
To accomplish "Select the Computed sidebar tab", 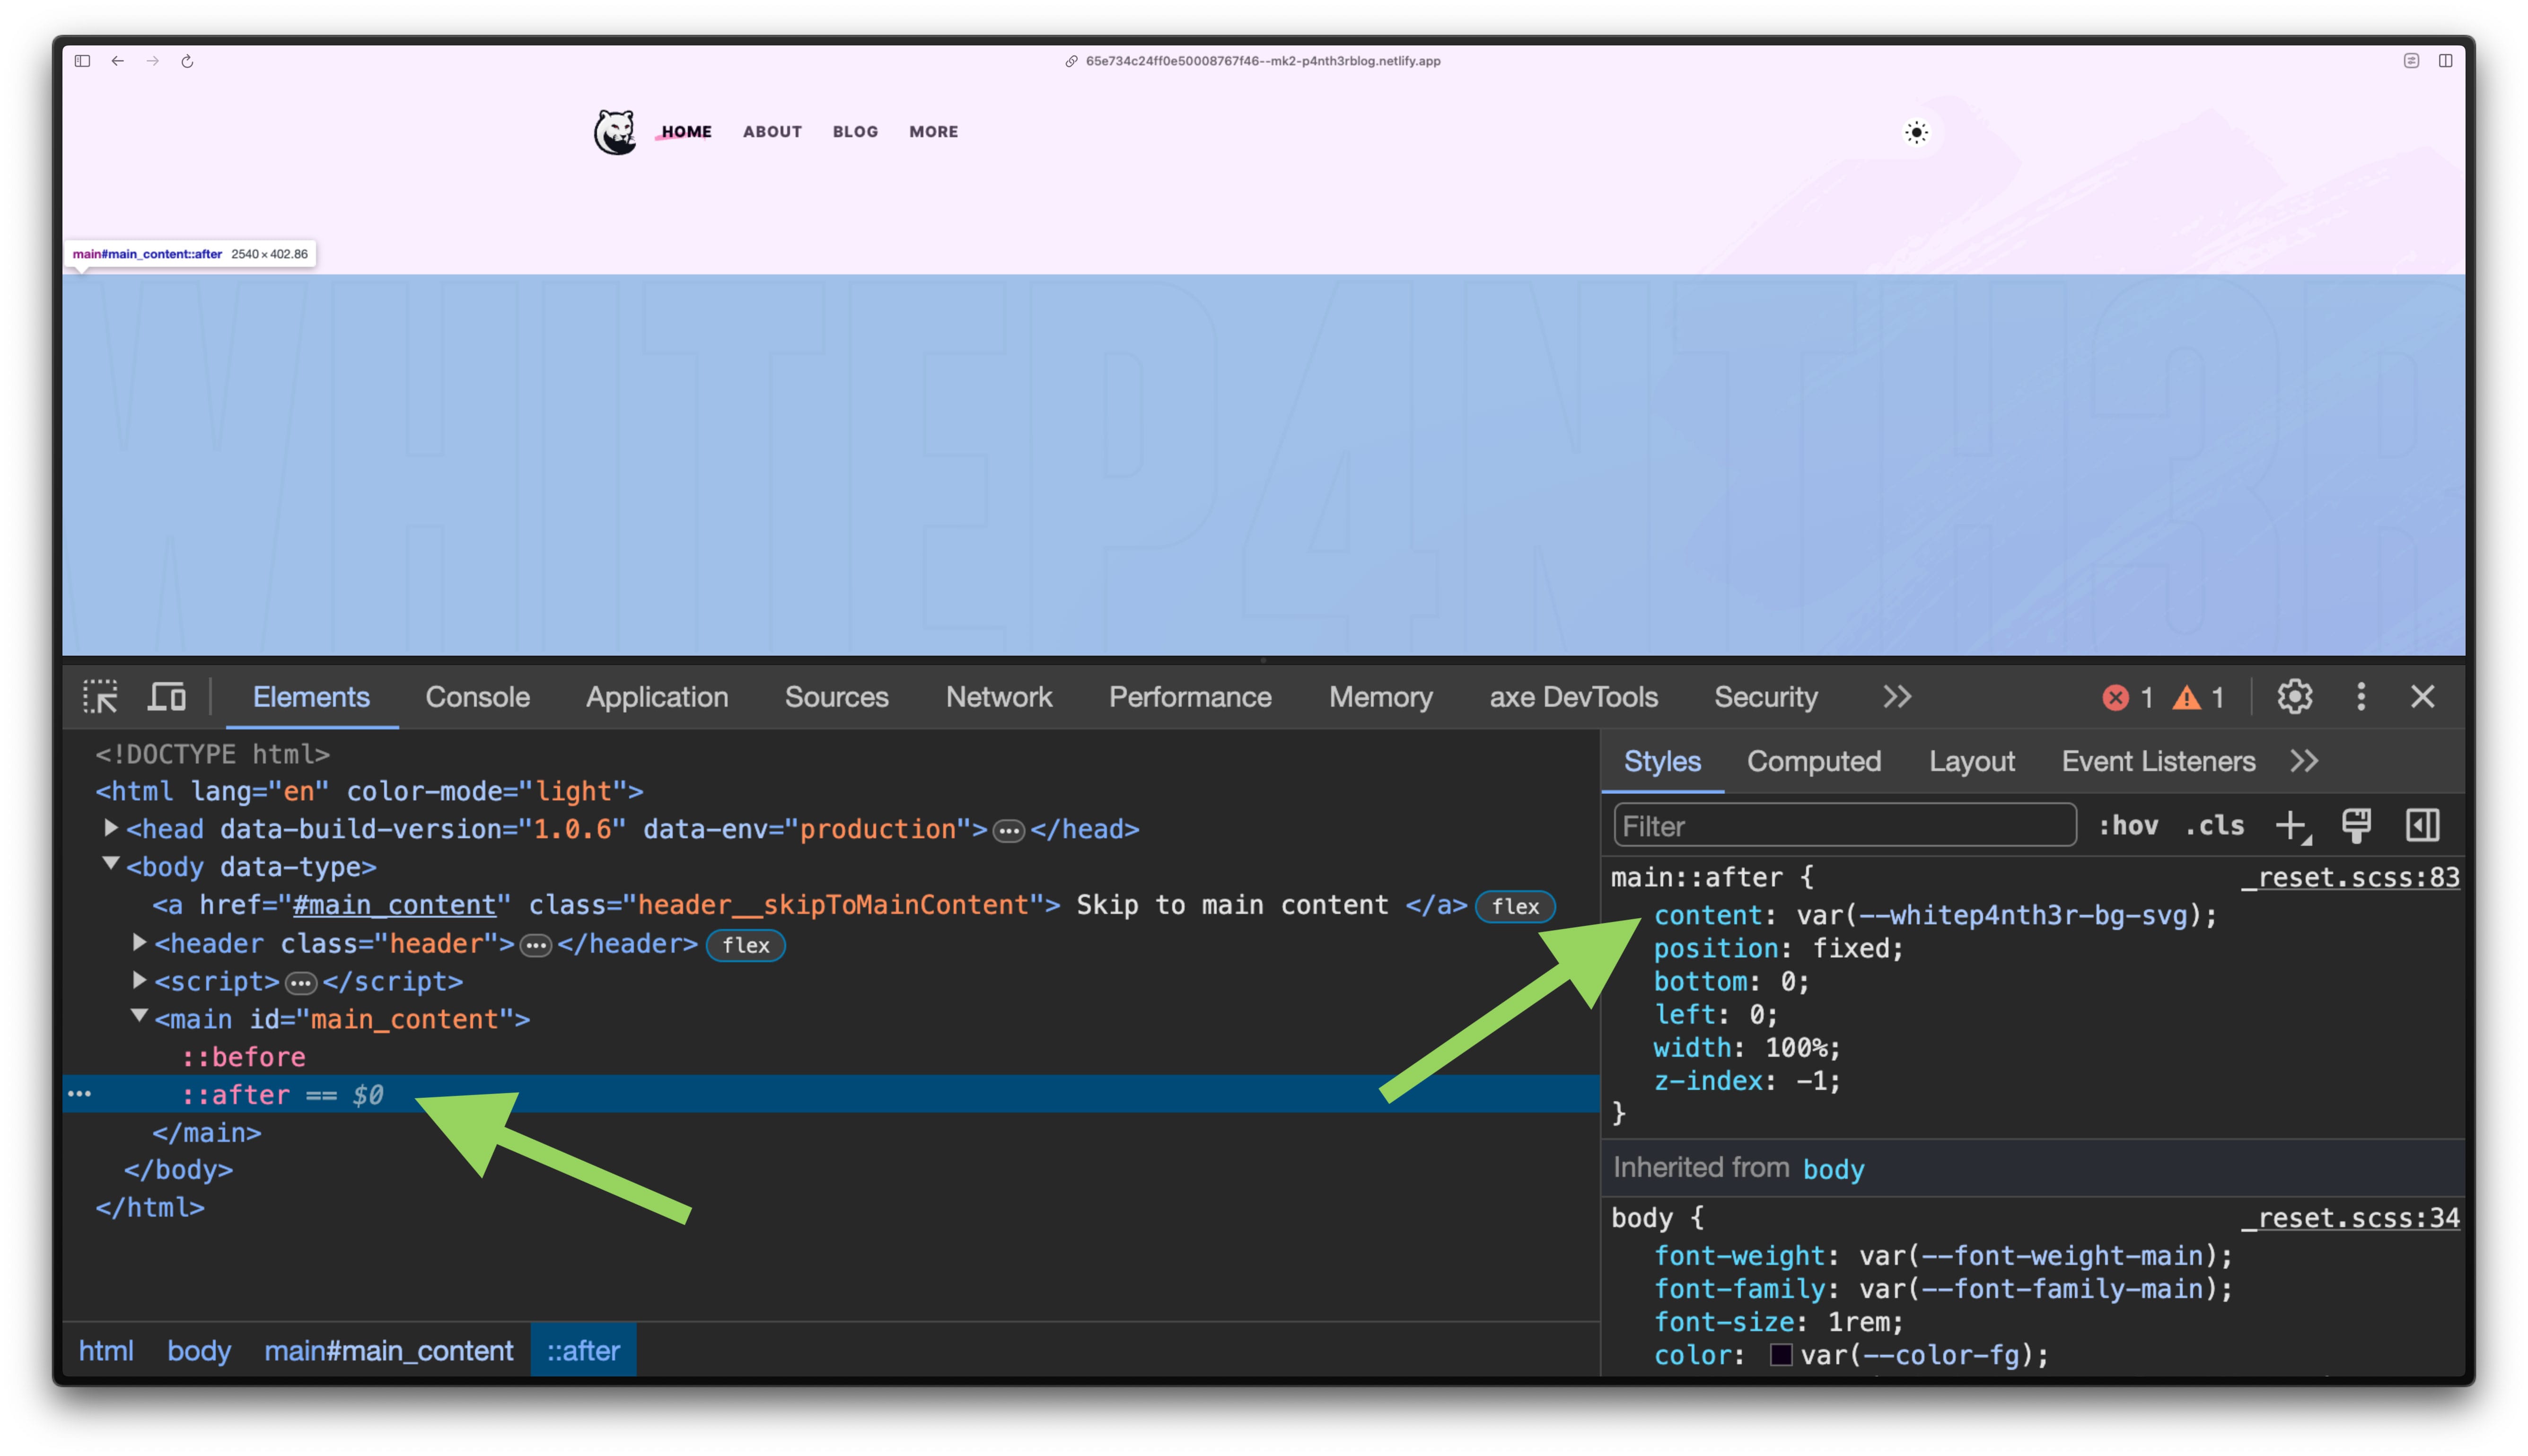I will point(1813,761).
